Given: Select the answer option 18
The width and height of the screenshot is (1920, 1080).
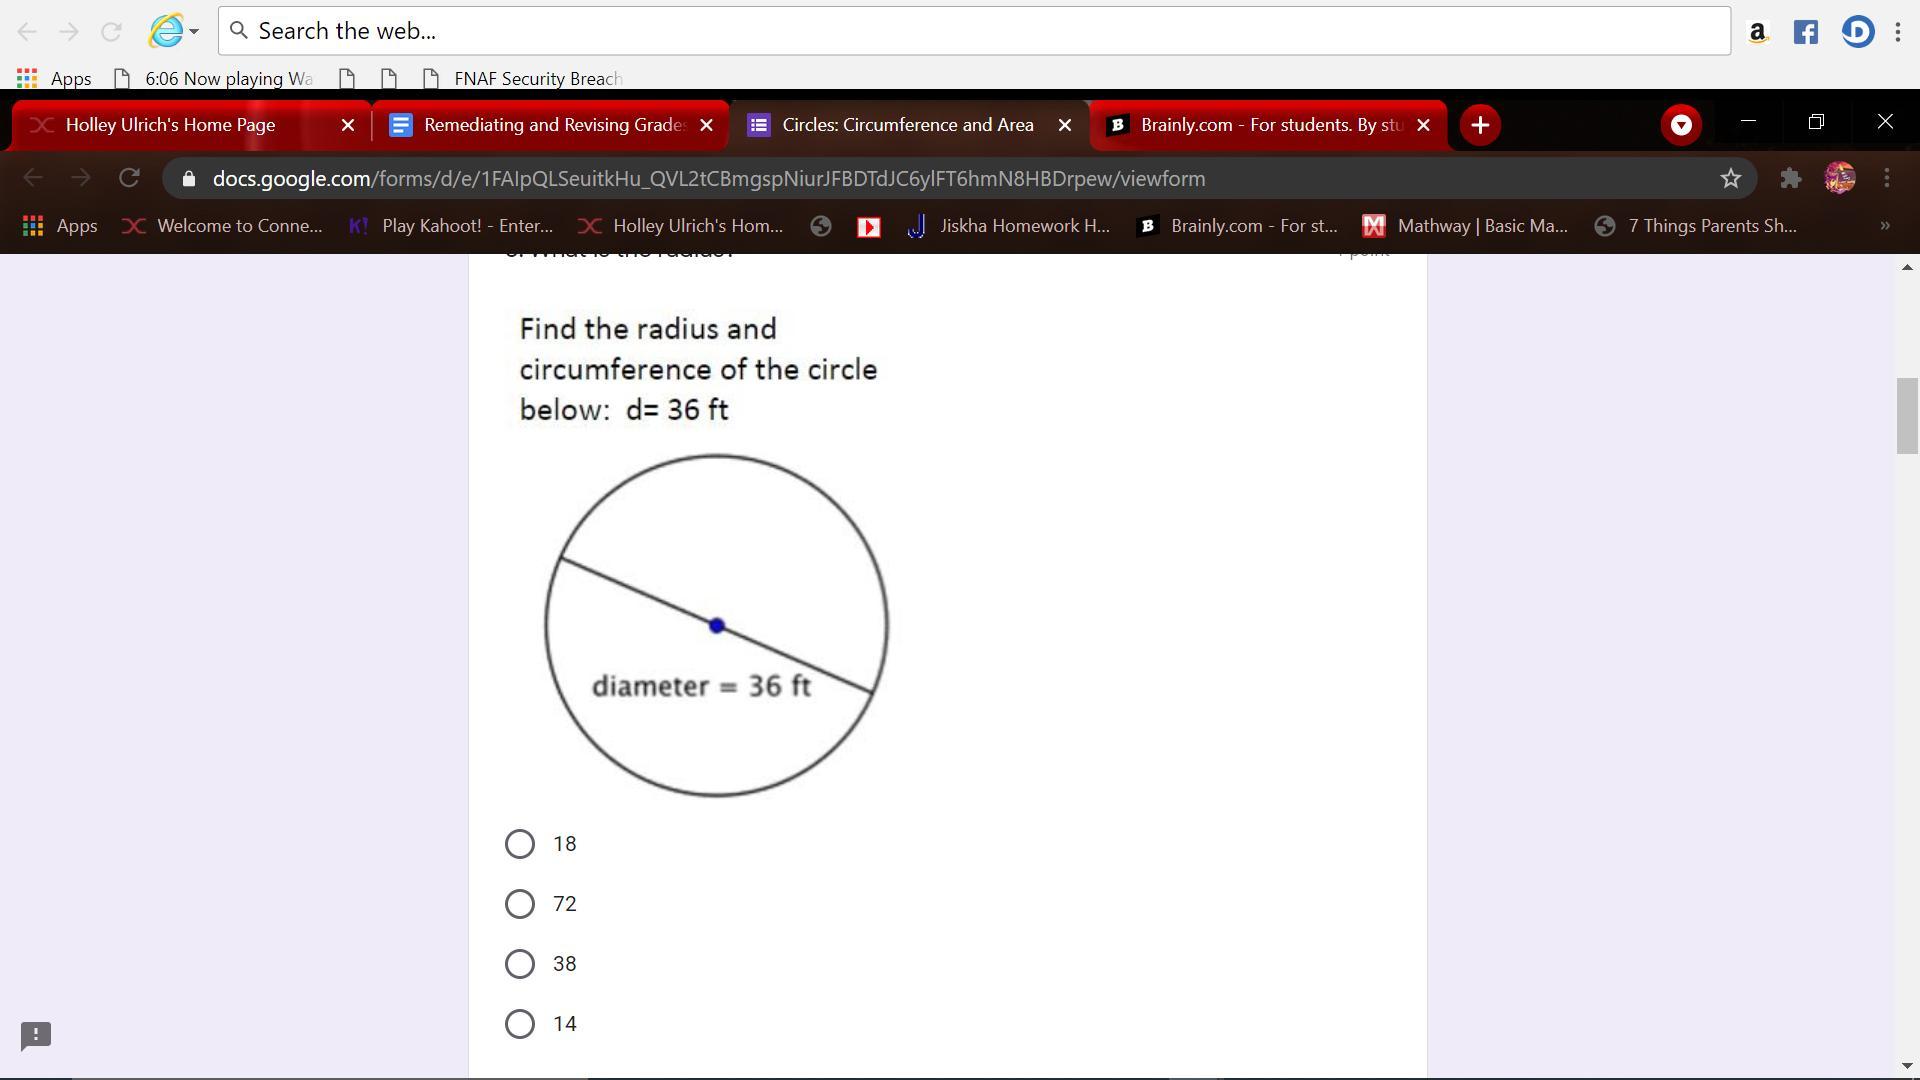Looking at the screenshot, I should [x=520, y=844].
